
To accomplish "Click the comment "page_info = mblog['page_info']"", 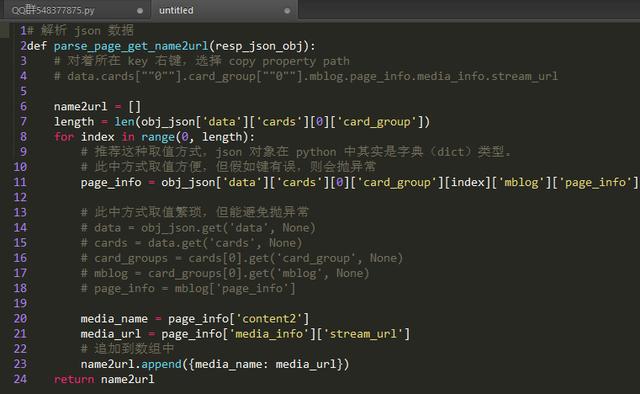I will click(x=188, y=288).
